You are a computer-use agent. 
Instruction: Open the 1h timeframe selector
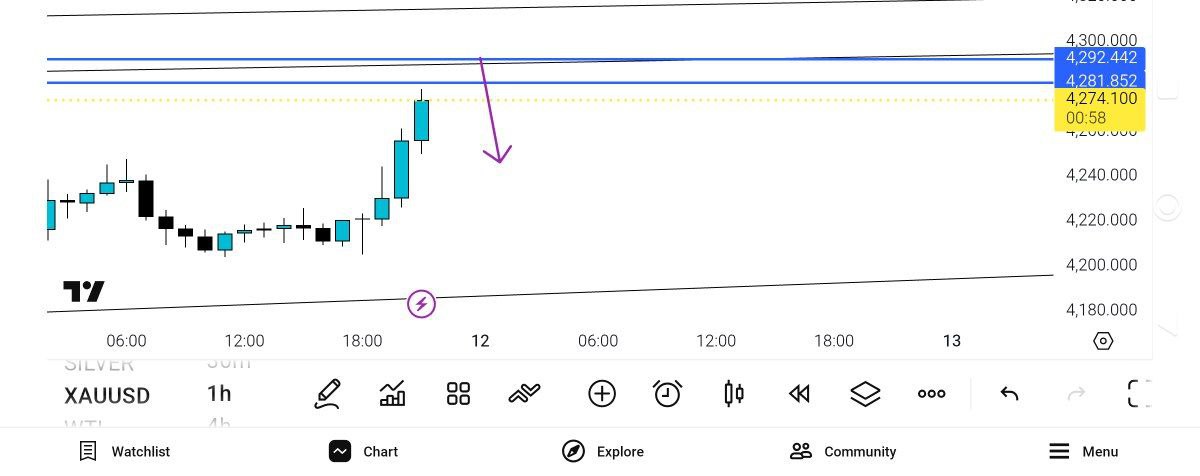(219, 394)
